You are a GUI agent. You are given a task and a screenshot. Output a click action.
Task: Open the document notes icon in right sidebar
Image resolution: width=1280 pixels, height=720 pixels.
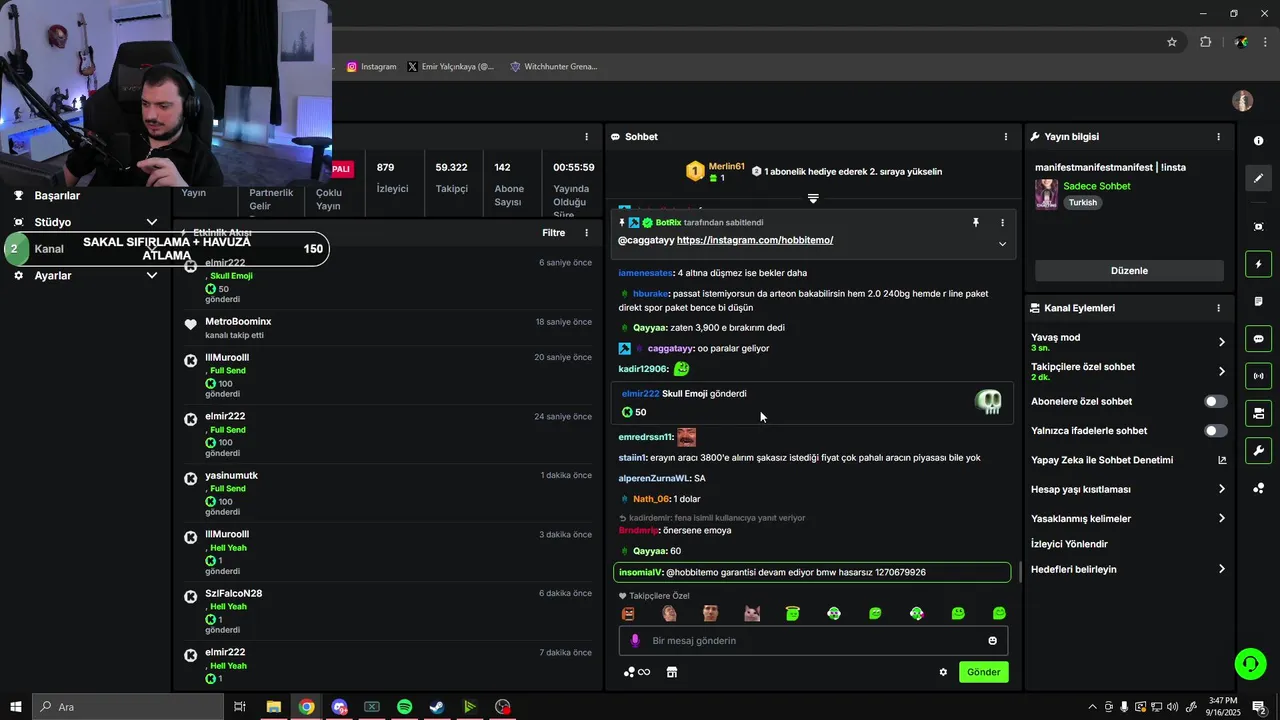coord(1258,301)
